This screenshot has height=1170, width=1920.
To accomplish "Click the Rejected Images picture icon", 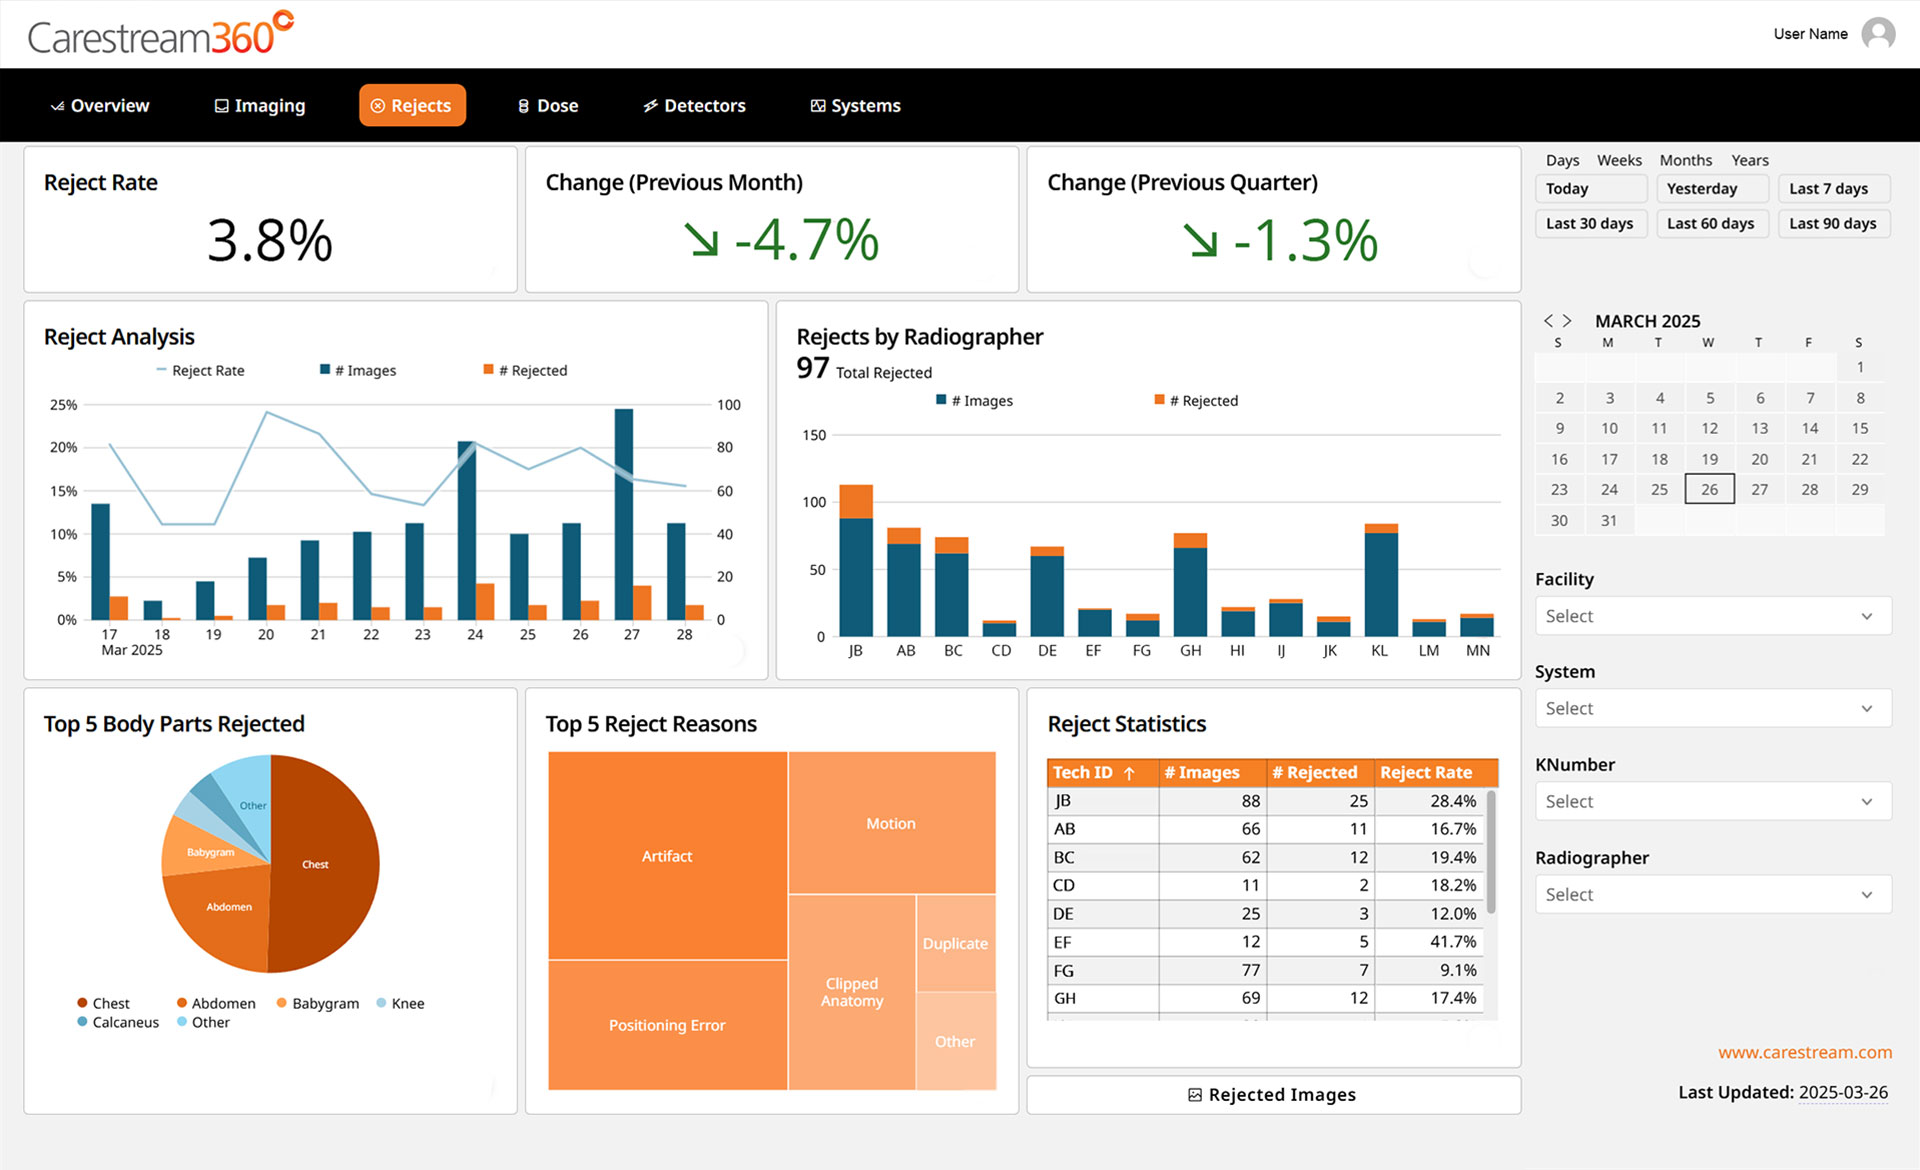I will (x=1194, y=1095).
